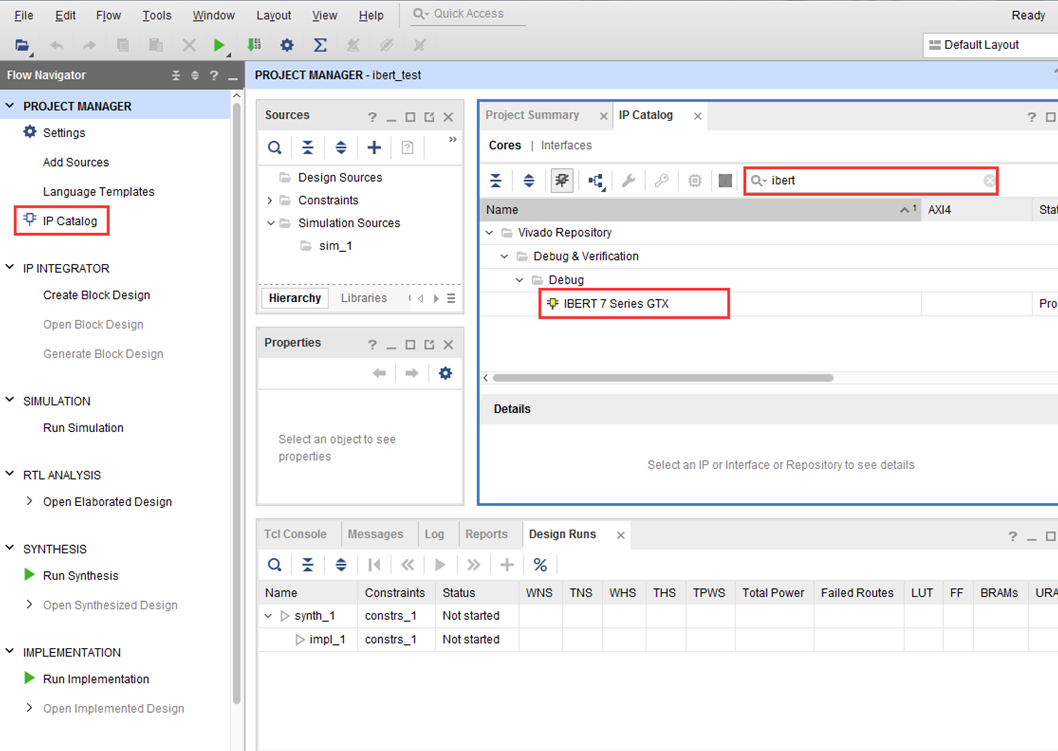
Task: Open the Flow menu
Action: 108,16
